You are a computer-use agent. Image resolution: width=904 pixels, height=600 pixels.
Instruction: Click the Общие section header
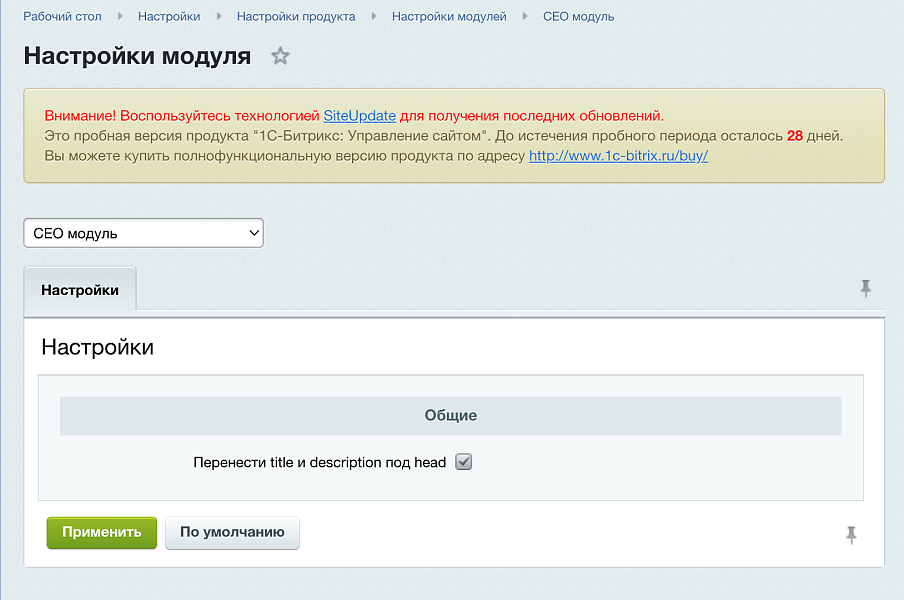click(x=450, y=414)
